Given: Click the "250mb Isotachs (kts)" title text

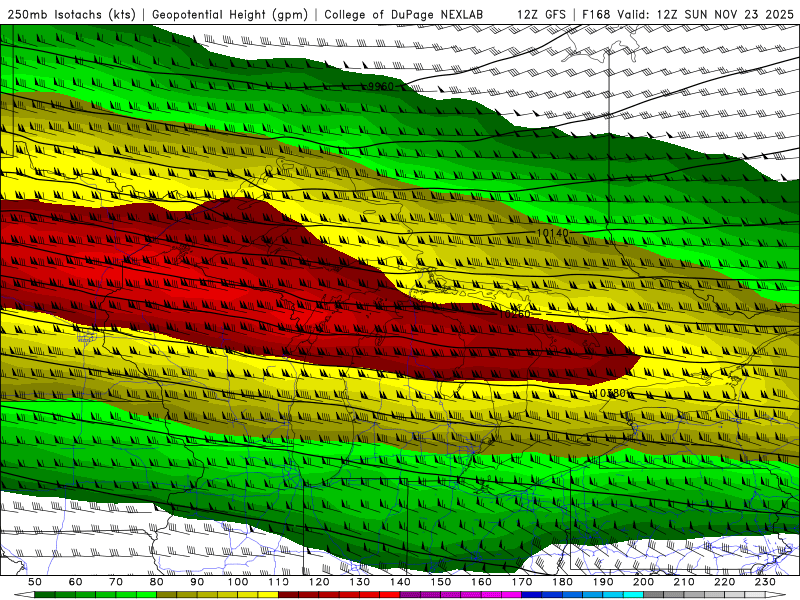Looking at the screenshot, I should (x=72, y=15).
